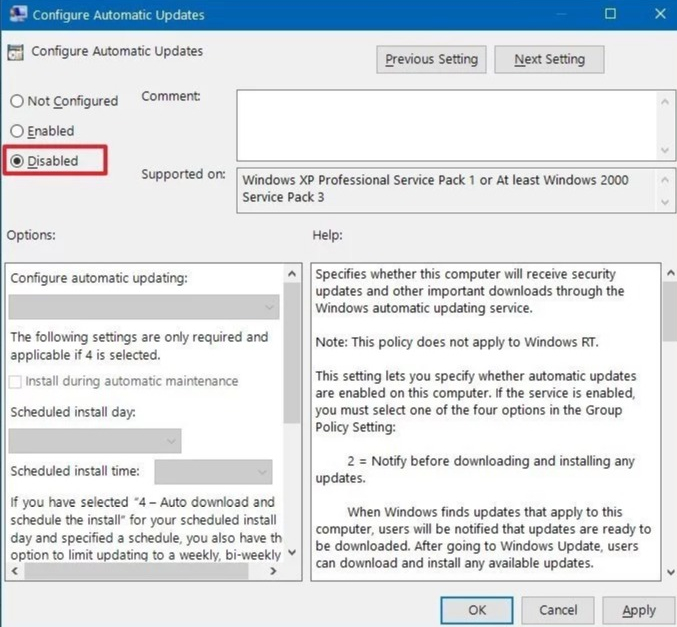677x627 pixels.
Task: Open the Scheduled install time dropdown
Action: (x=213, y=472)
